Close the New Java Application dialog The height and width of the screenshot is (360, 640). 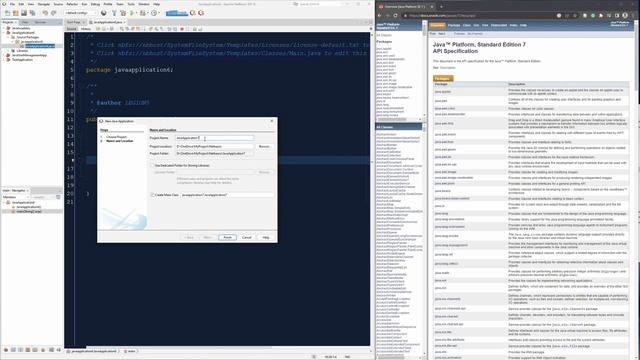coord(272,121)
